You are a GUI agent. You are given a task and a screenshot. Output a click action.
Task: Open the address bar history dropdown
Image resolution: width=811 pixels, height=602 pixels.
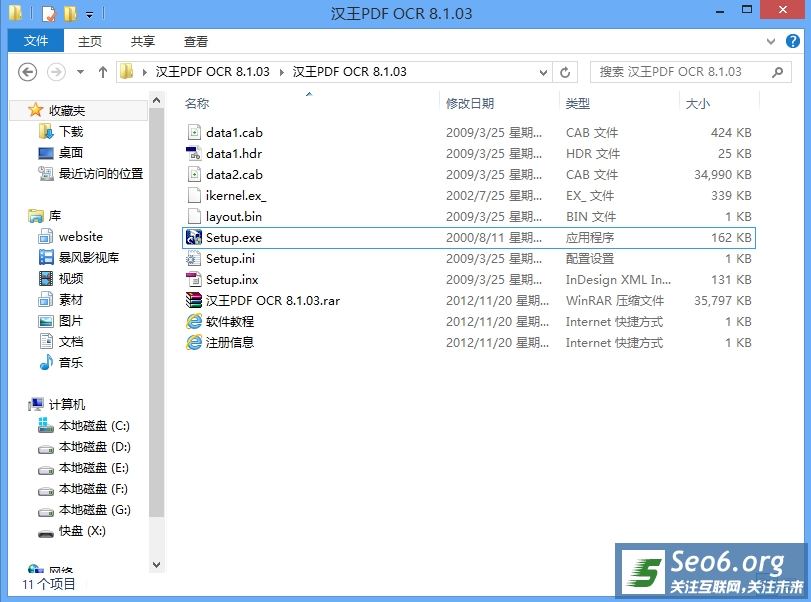pyautogui.click(x=543, y=72)
